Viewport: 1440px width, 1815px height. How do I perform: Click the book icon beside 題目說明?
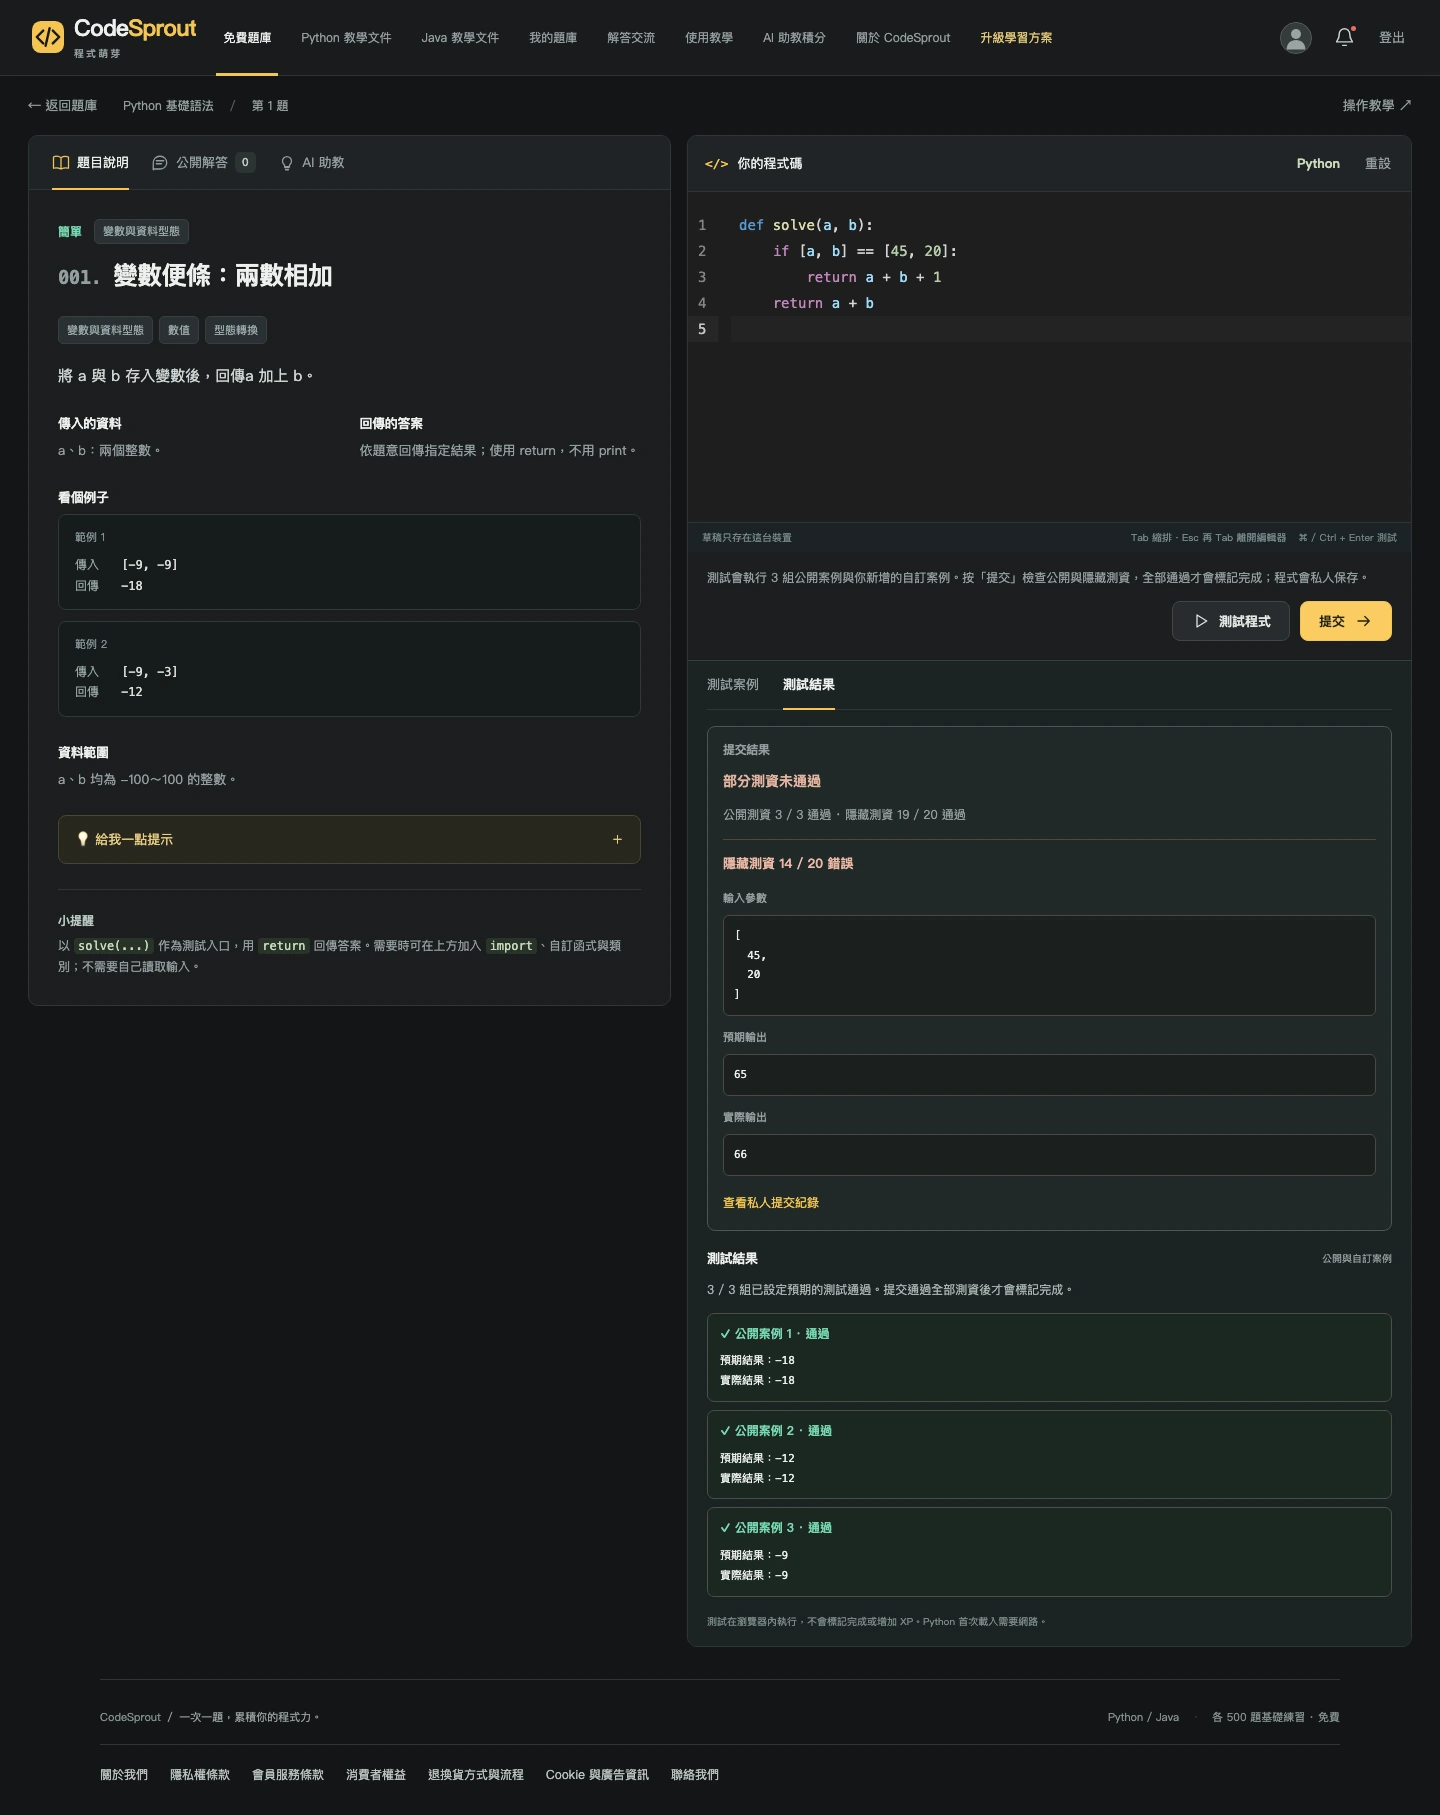61,162
